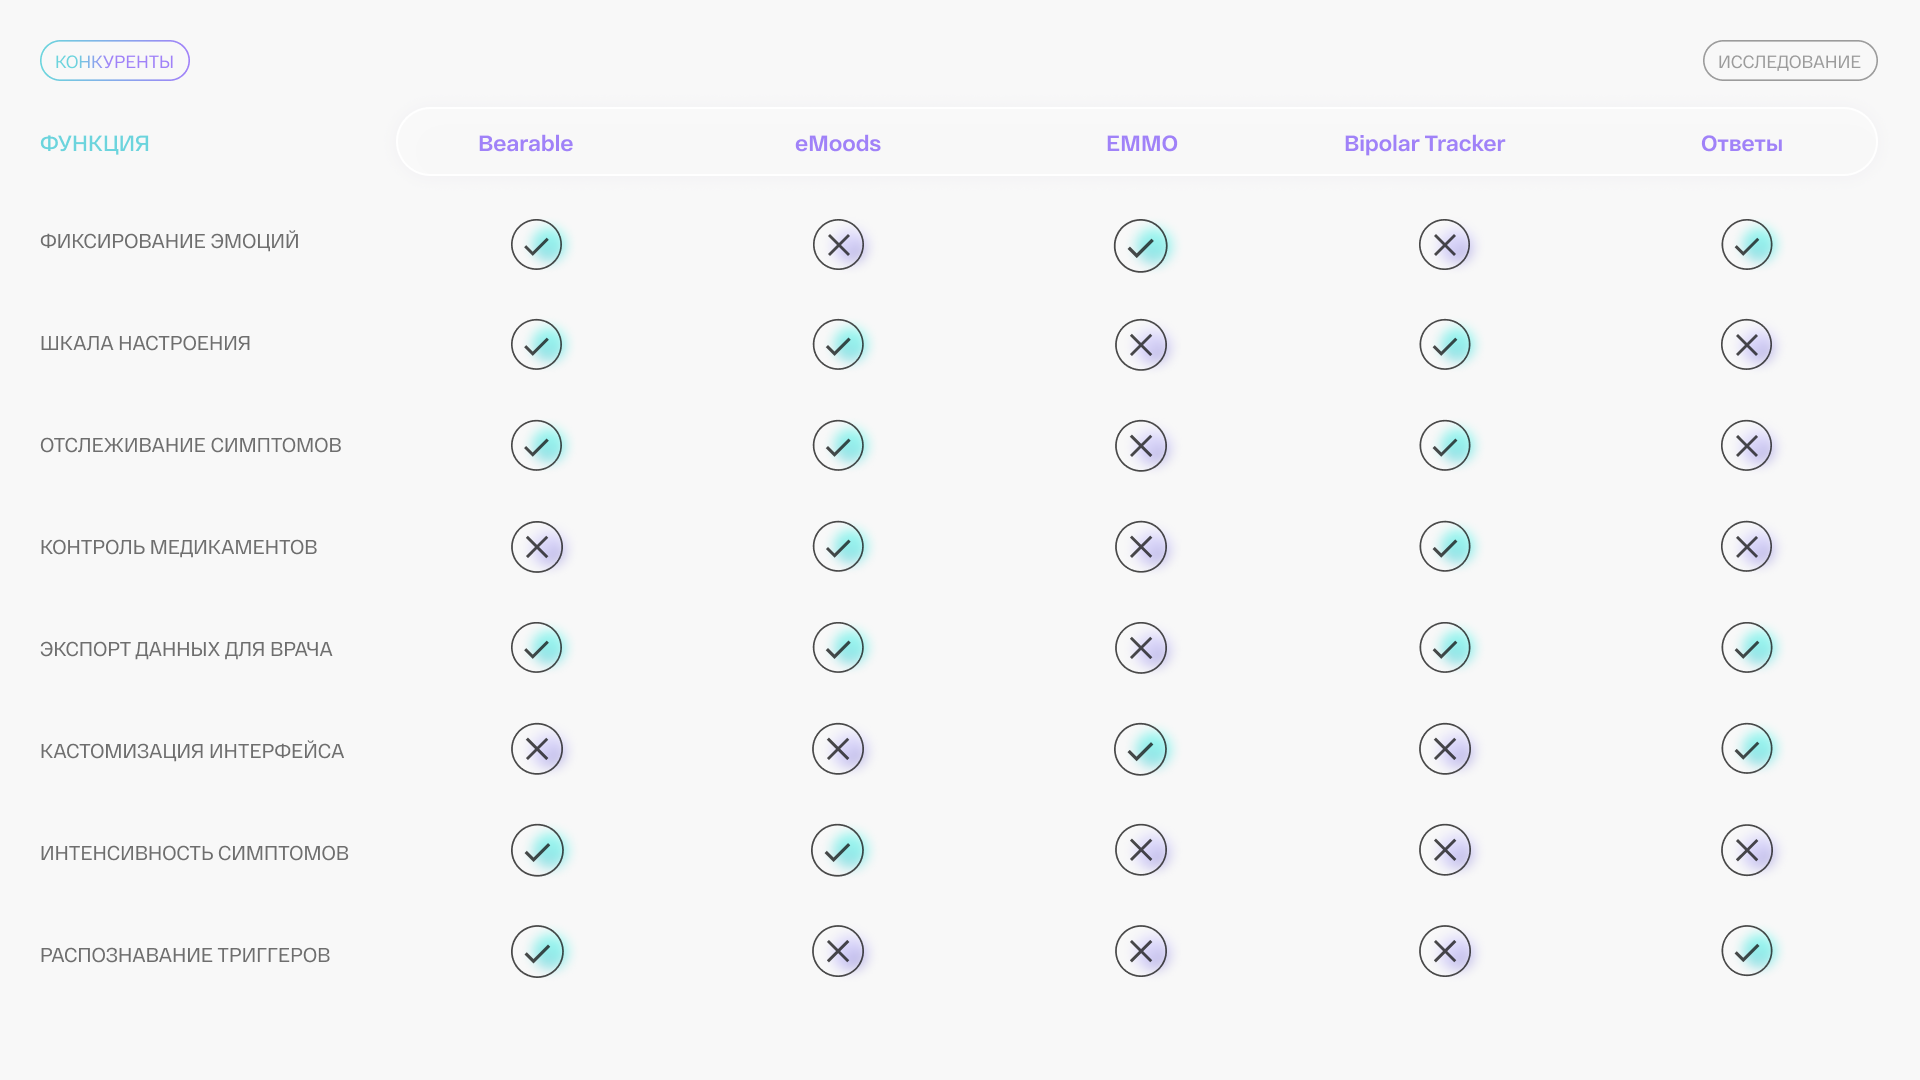Click Ответы checkmark for ЭКСПОРТ ДАННЫХ ДЛЯ ВРАЧА

1747,648
